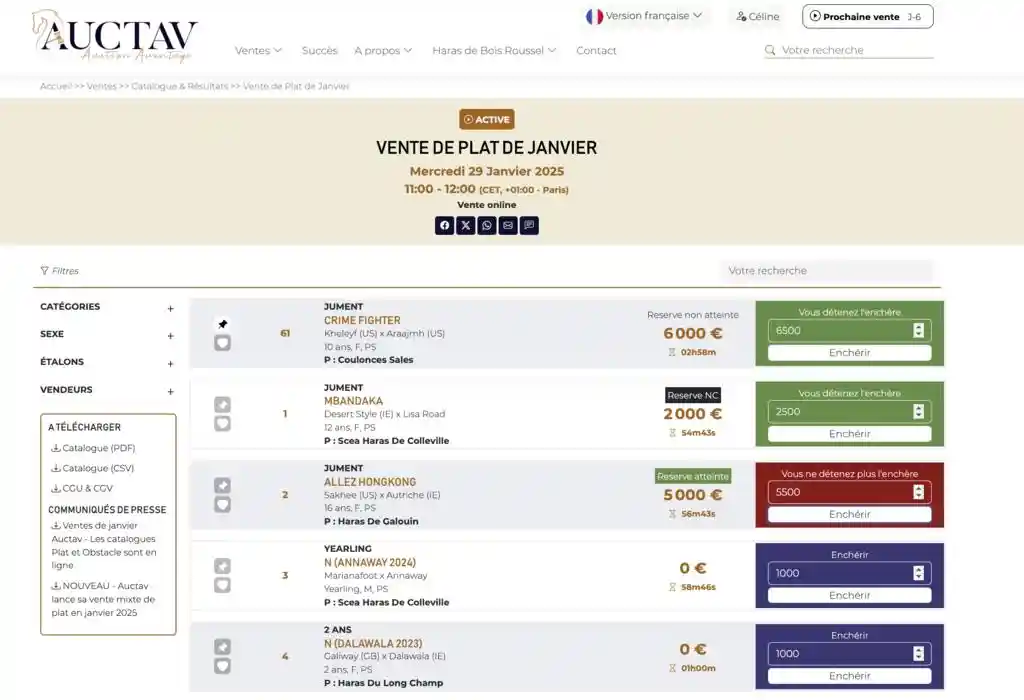Pin the Allez Hongkong lot
1024x700 pixels.
click(223, 485)
